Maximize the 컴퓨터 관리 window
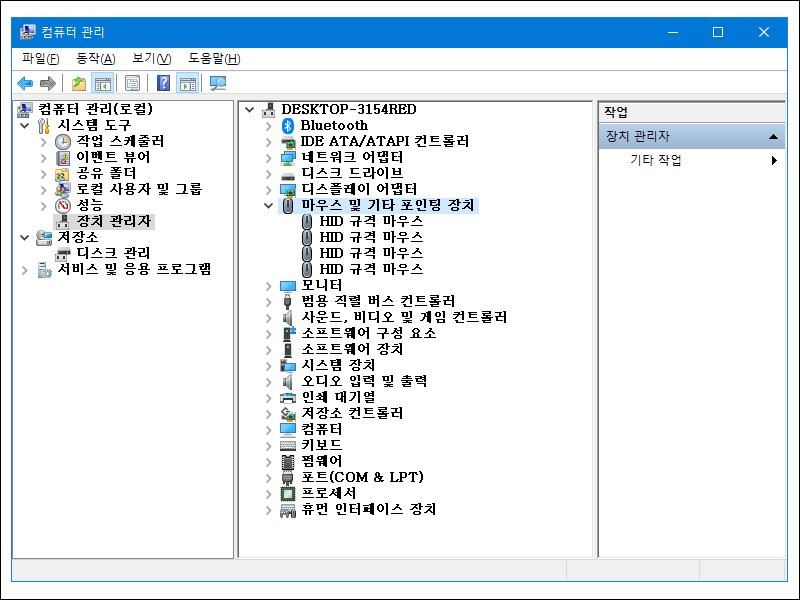This screenshot has height=600, width=800. coord(718,32)
